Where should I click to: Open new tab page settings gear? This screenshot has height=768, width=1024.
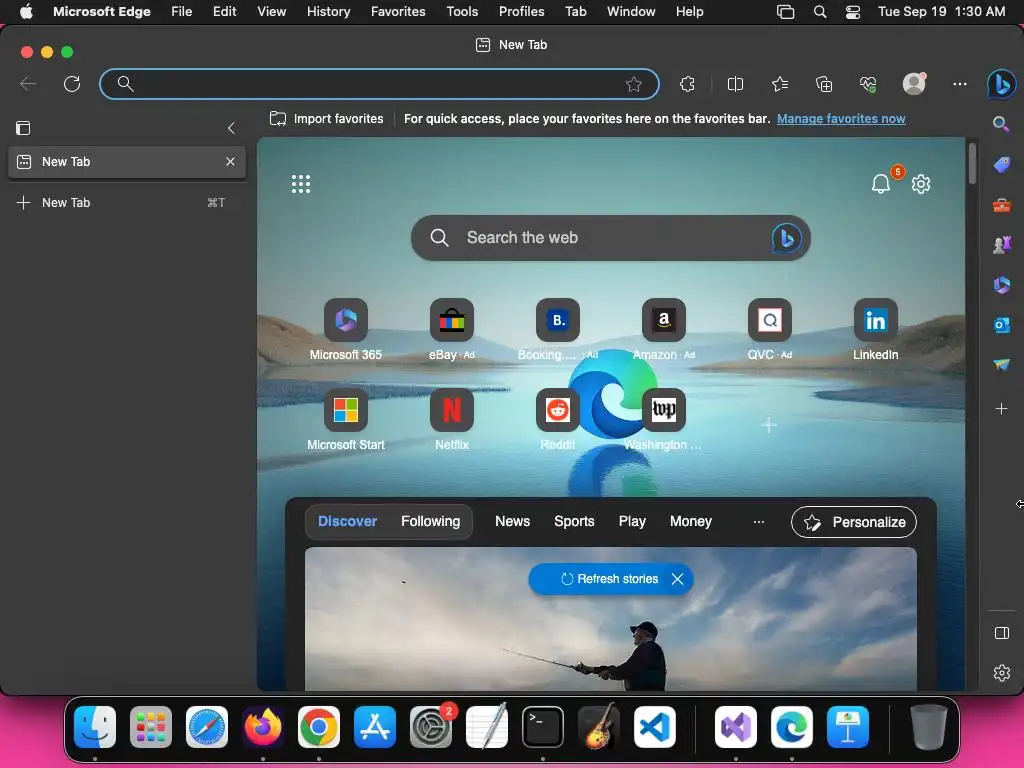(x=921, y=184)
